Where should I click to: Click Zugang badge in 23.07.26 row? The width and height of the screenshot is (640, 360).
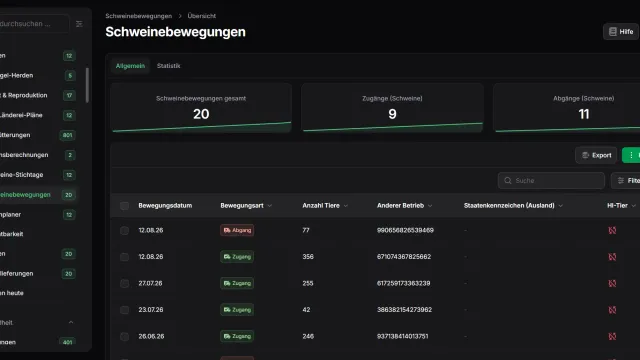pyautogui.click(x=237, y=310)
